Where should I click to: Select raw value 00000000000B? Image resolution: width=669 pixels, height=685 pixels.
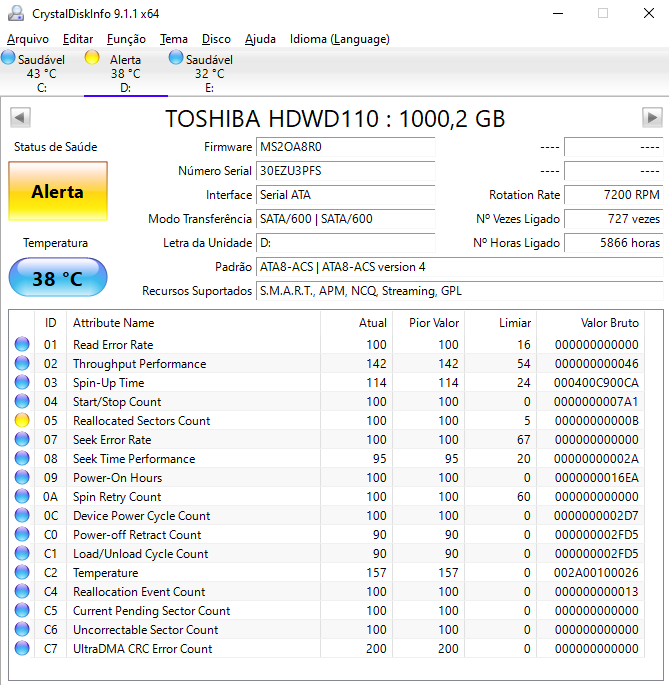tap(596, 421)
